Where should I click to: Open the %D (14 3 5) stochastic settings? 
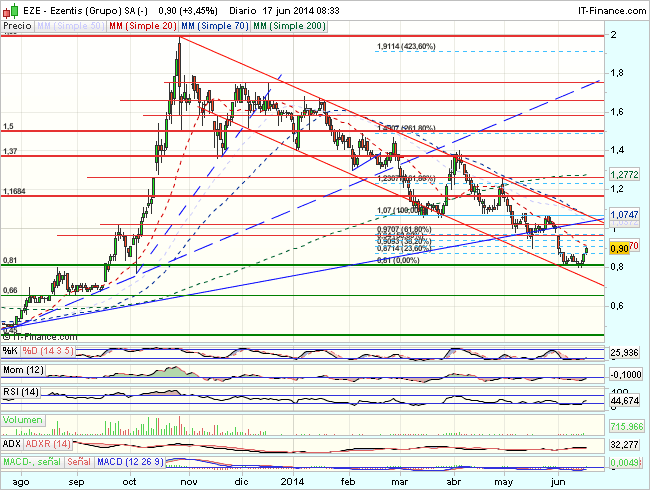click(x=48, y=351)
